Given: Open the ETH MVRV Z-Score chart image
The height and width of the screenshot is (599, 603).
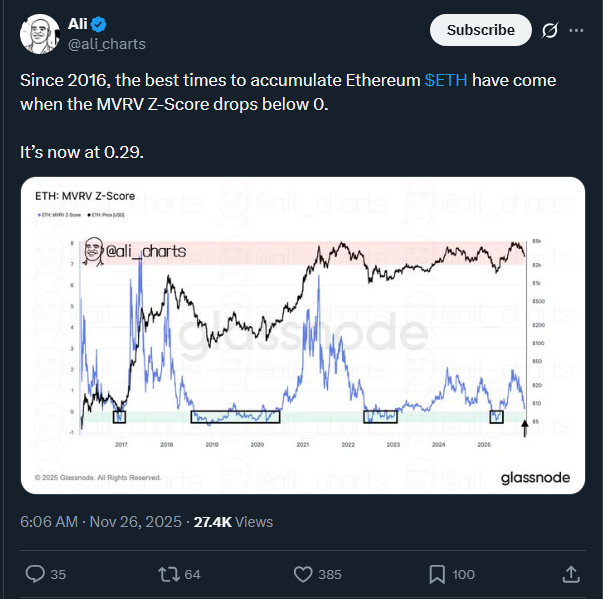Looking at the screenshot, I should [x=302, y=335].
